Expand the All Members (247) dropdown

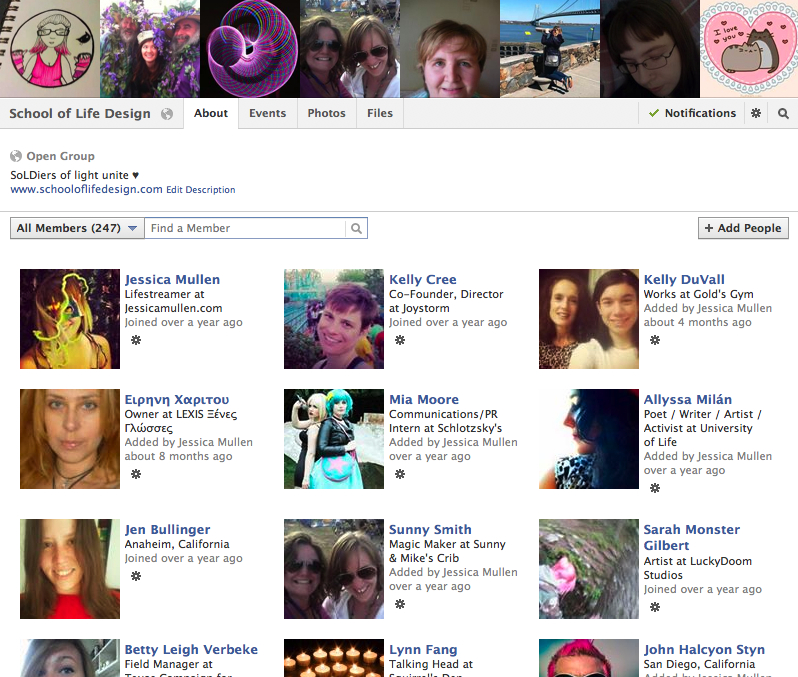(77, 228)
